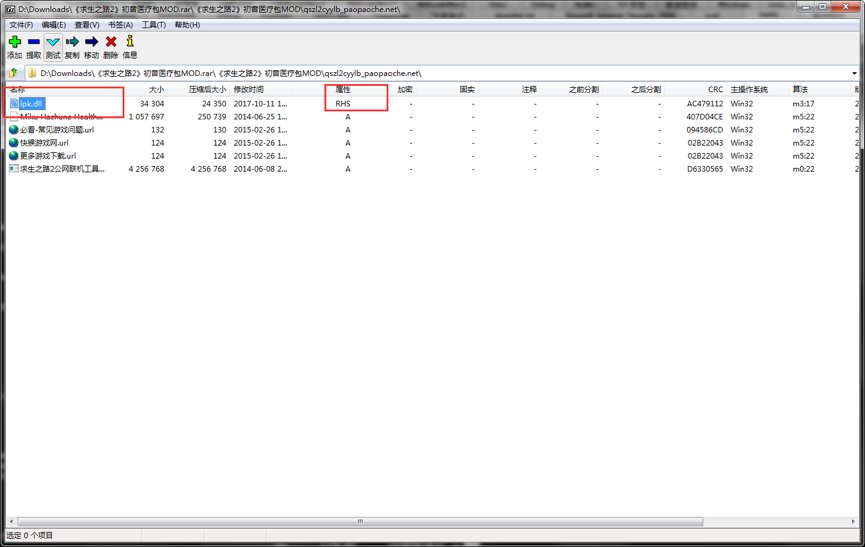Open the 工具(T) menu

[154, 25]
